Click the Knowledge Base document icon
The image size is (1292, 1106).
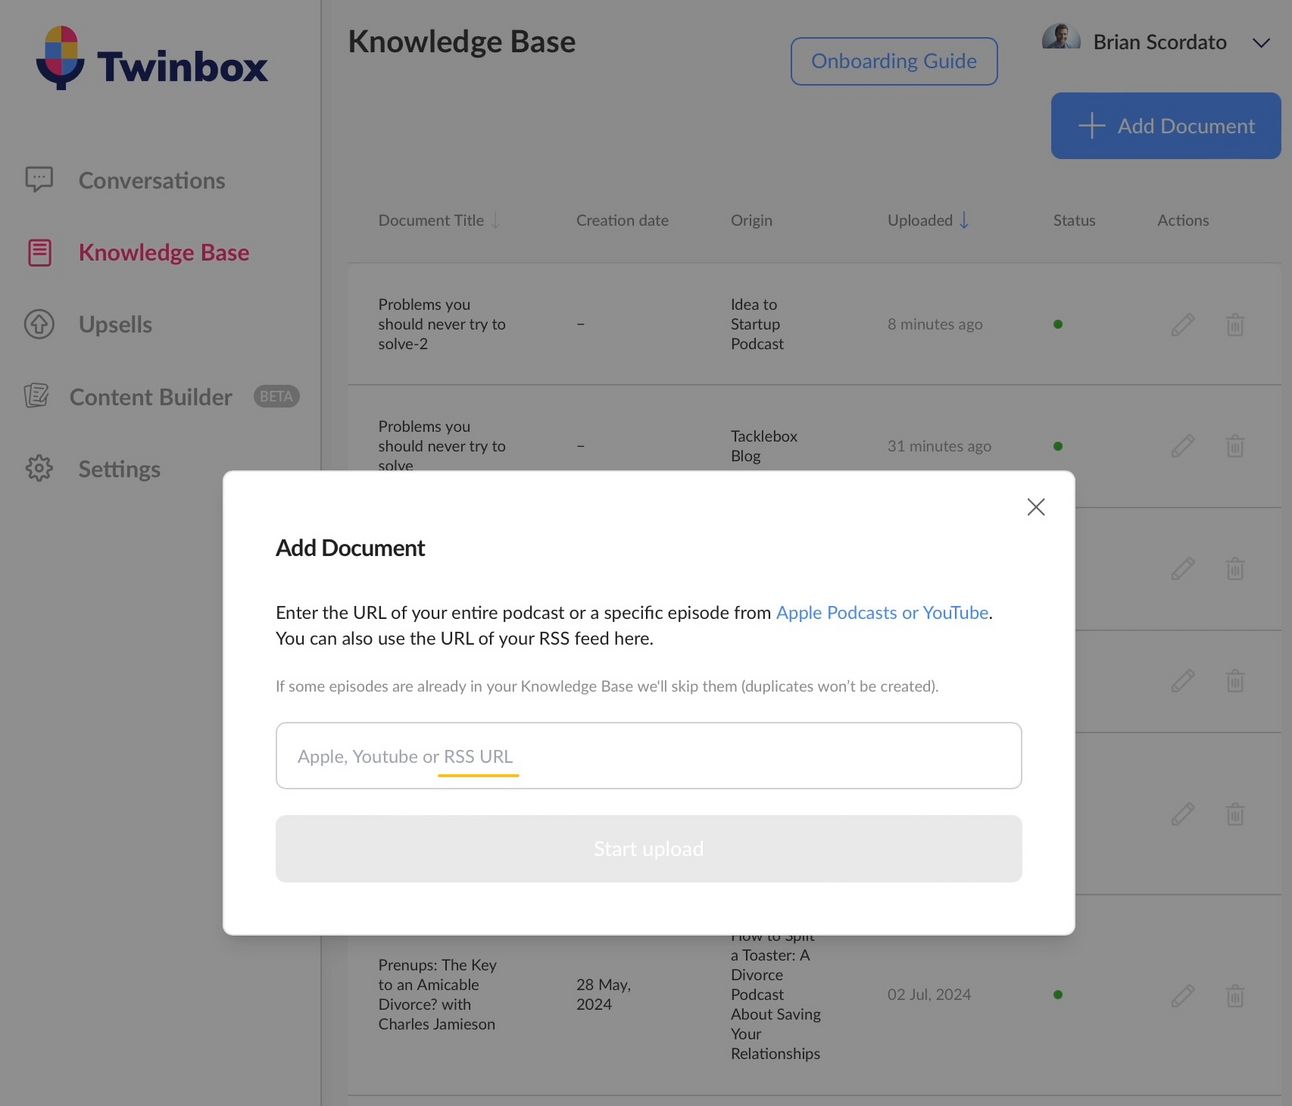tap(39, 252)
